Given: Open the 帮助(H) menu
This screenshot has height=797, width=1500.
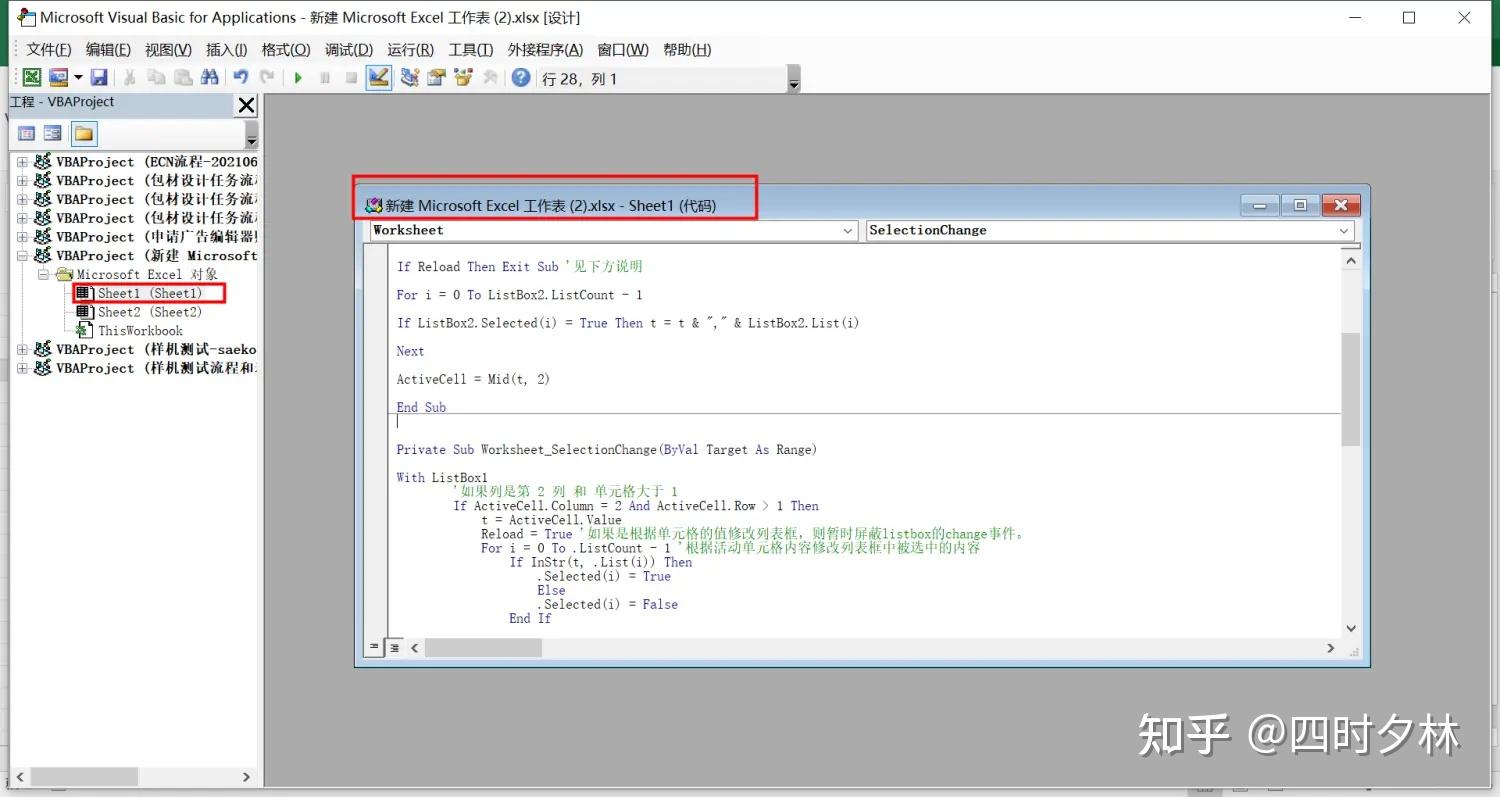Looking at the screenshot, I should (x=687, y=49).
